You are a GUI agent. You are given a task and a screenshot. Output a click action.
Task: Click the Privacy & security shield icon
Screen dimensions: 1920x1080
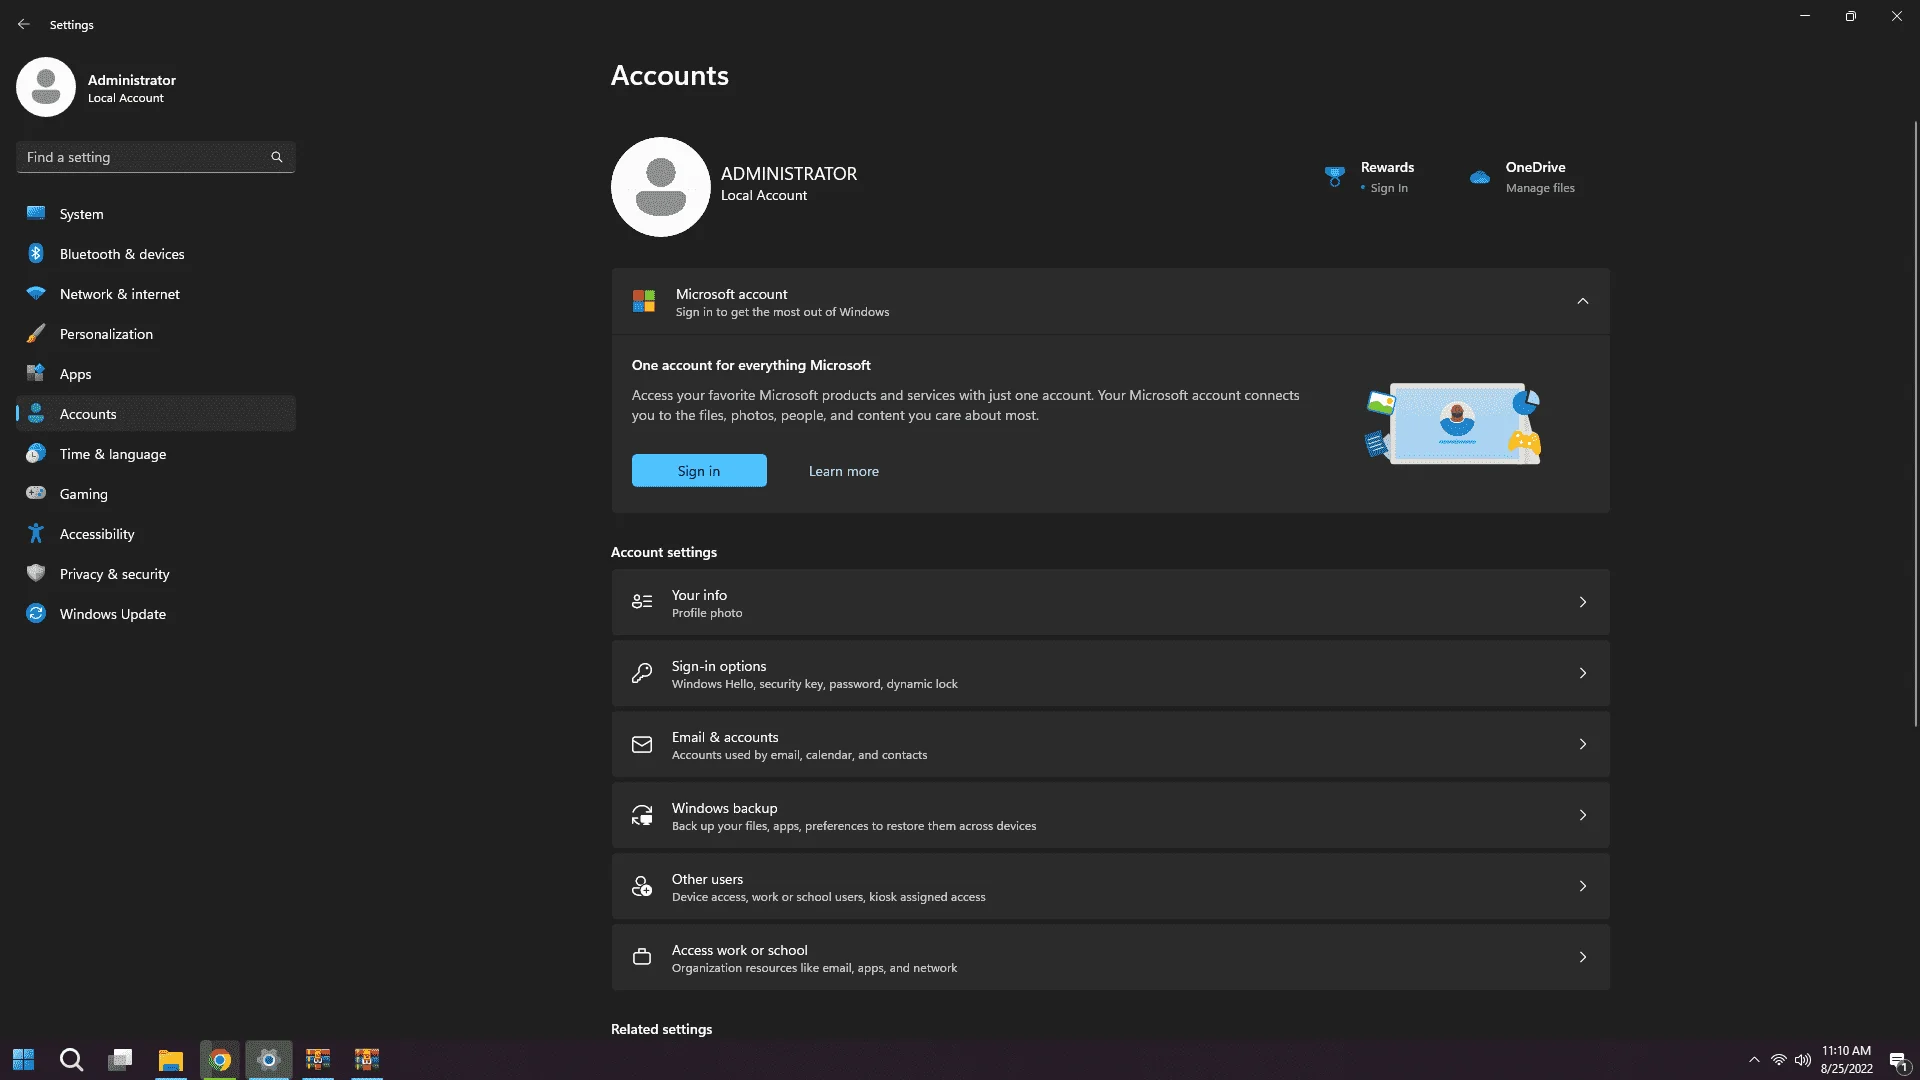click(x=36, y=573)
